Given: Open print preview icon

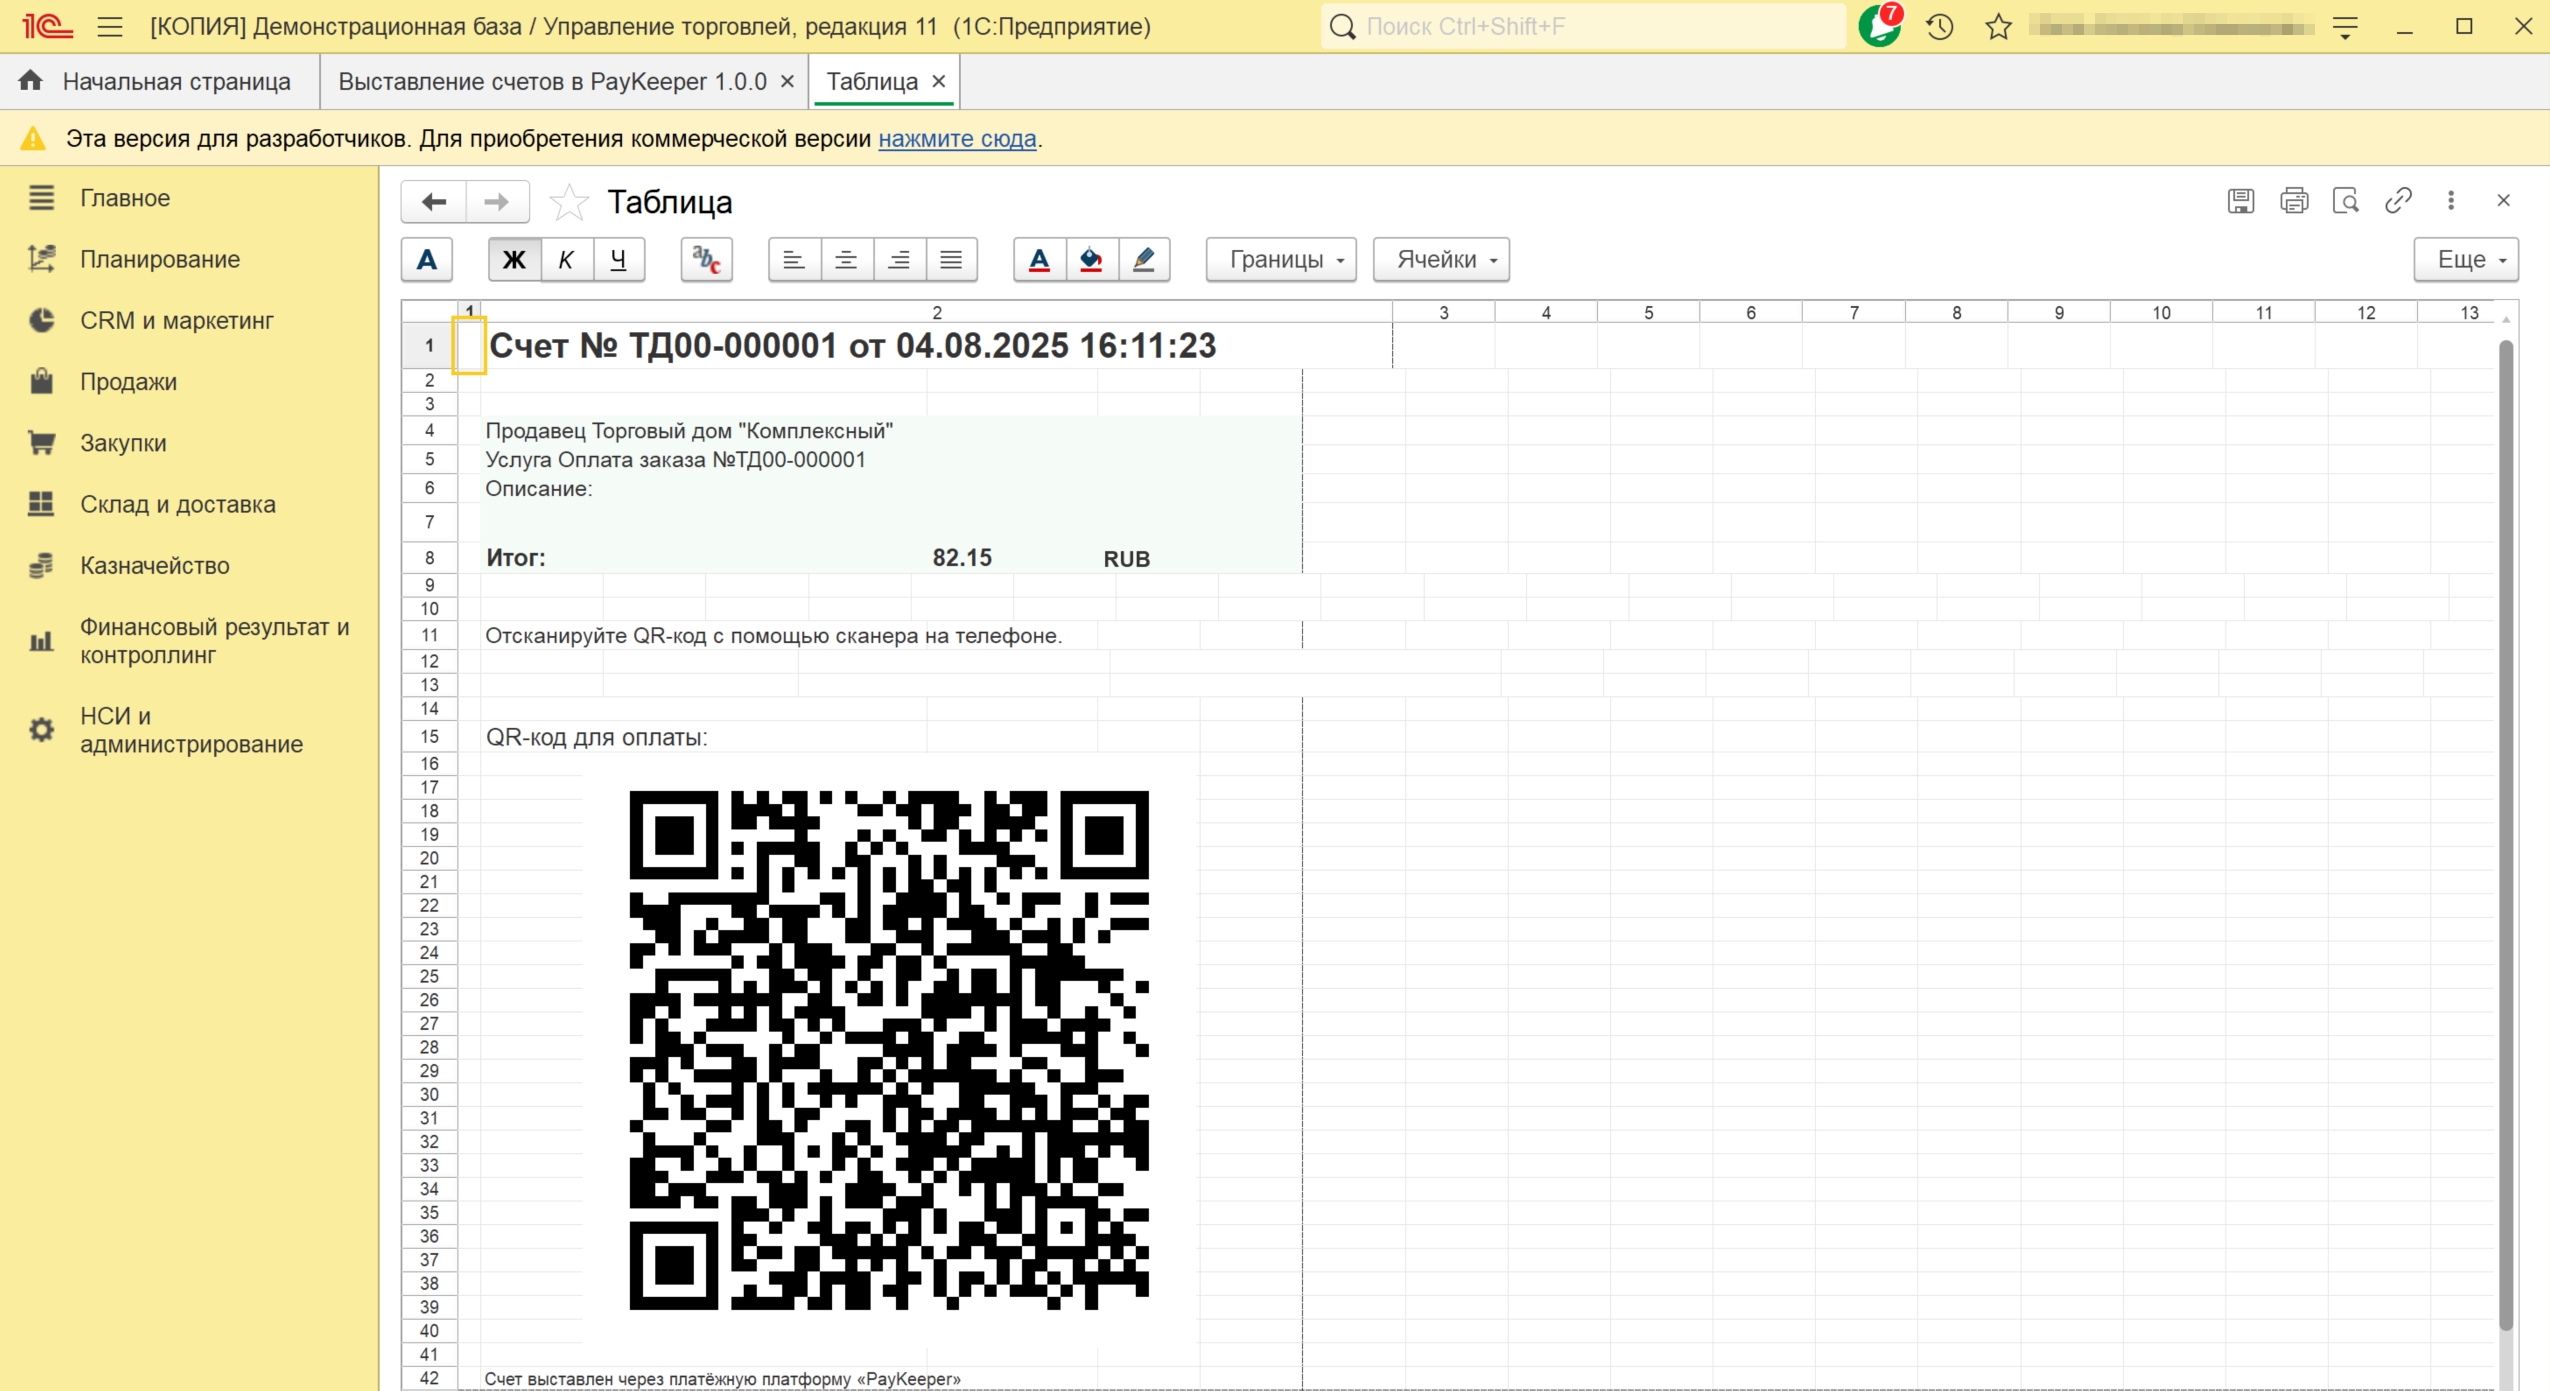Looking at the screenshot, I should tap(2345, 201).
